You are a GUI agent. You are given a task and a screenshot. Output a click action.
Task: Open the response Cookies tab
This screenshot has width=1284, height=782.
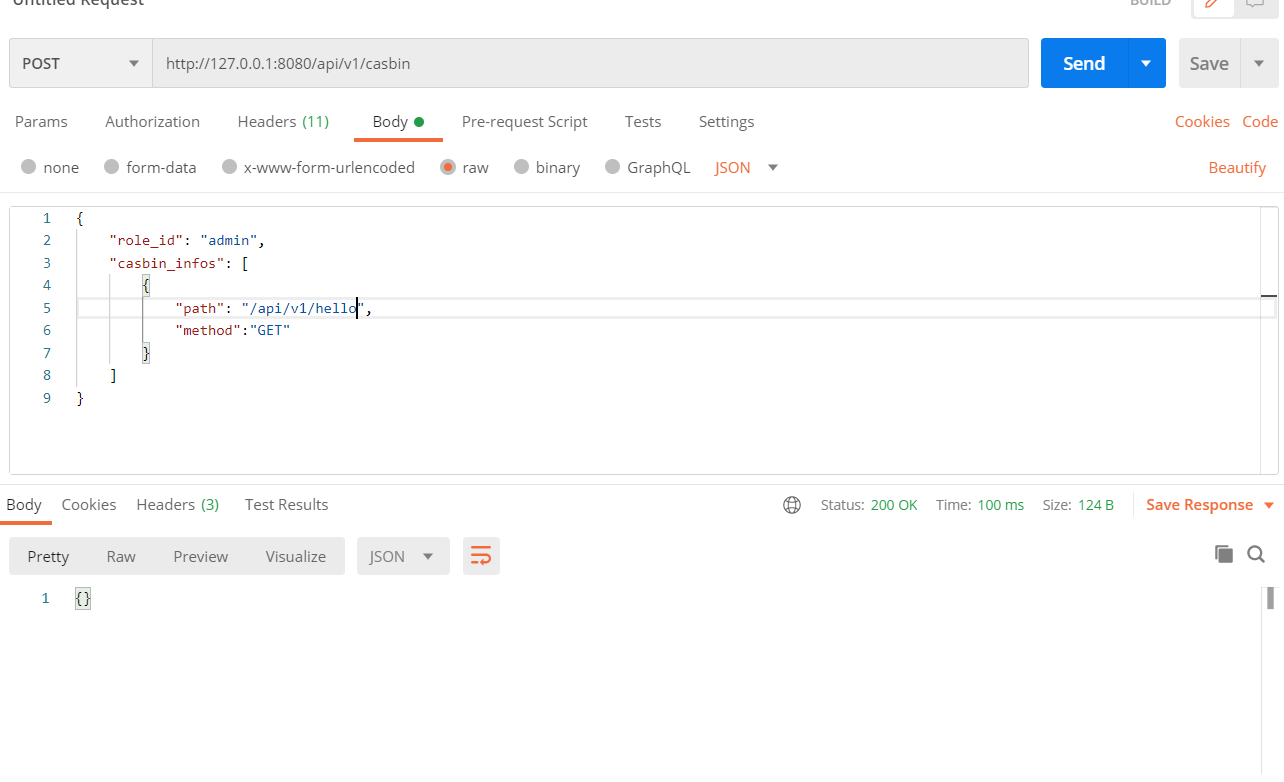click(89, 504)
